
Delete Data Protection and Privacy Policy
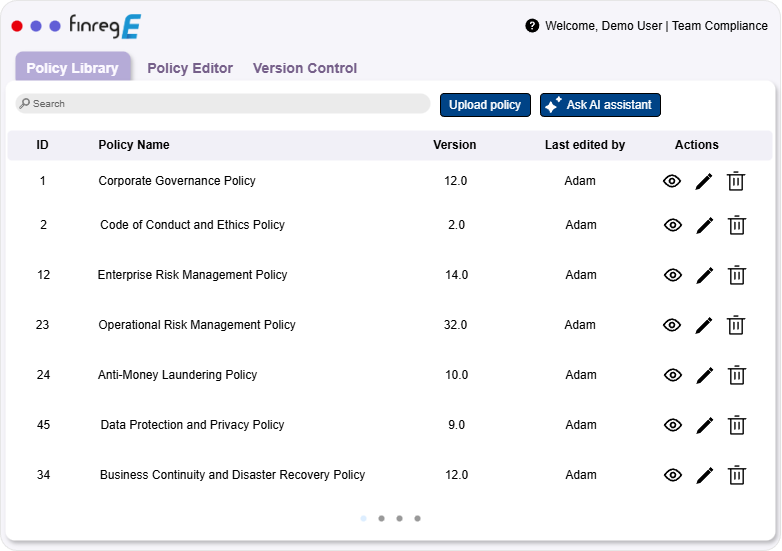737,425
